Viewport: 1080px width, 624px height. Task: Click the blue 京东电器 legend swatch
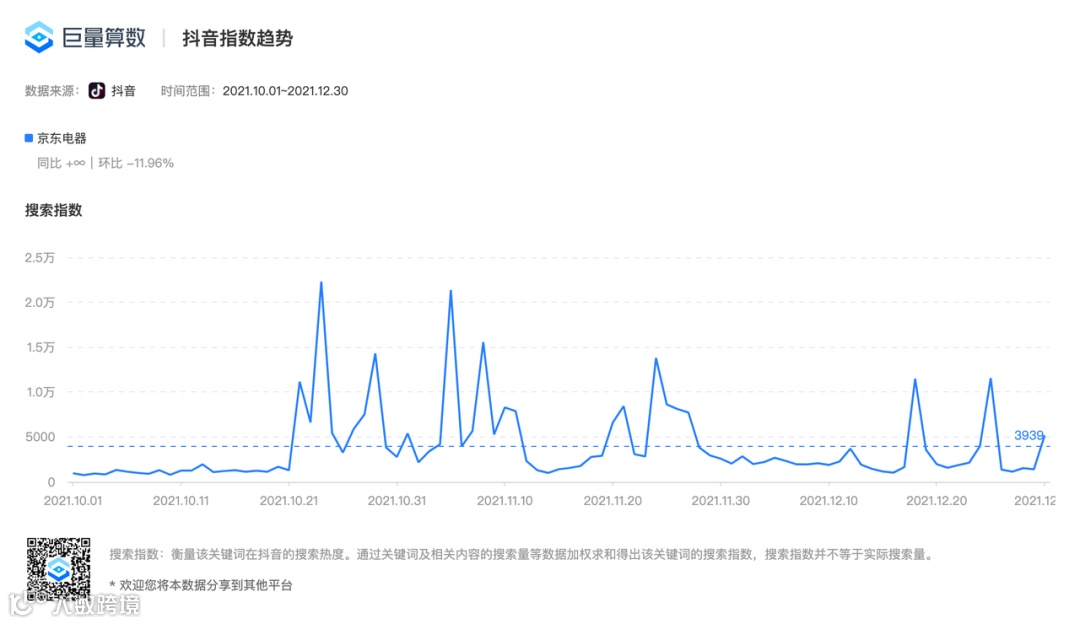[29, 138]
